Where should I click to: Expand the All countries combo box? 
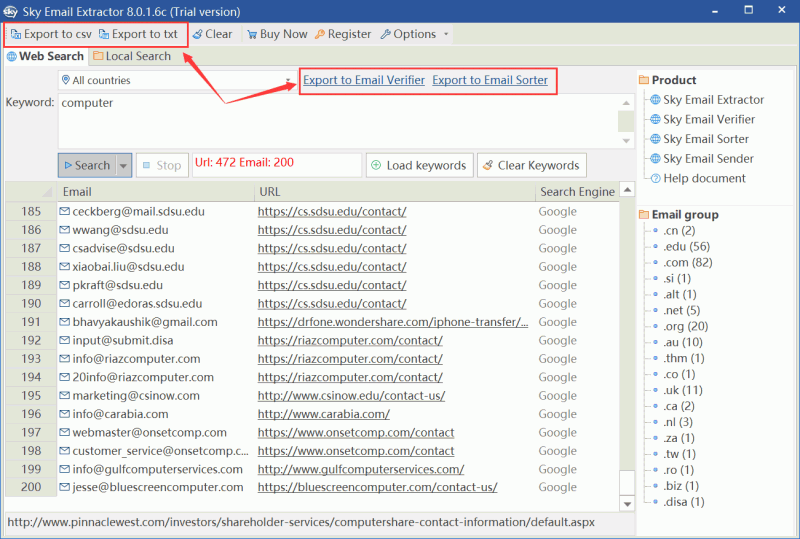[288, 80]
